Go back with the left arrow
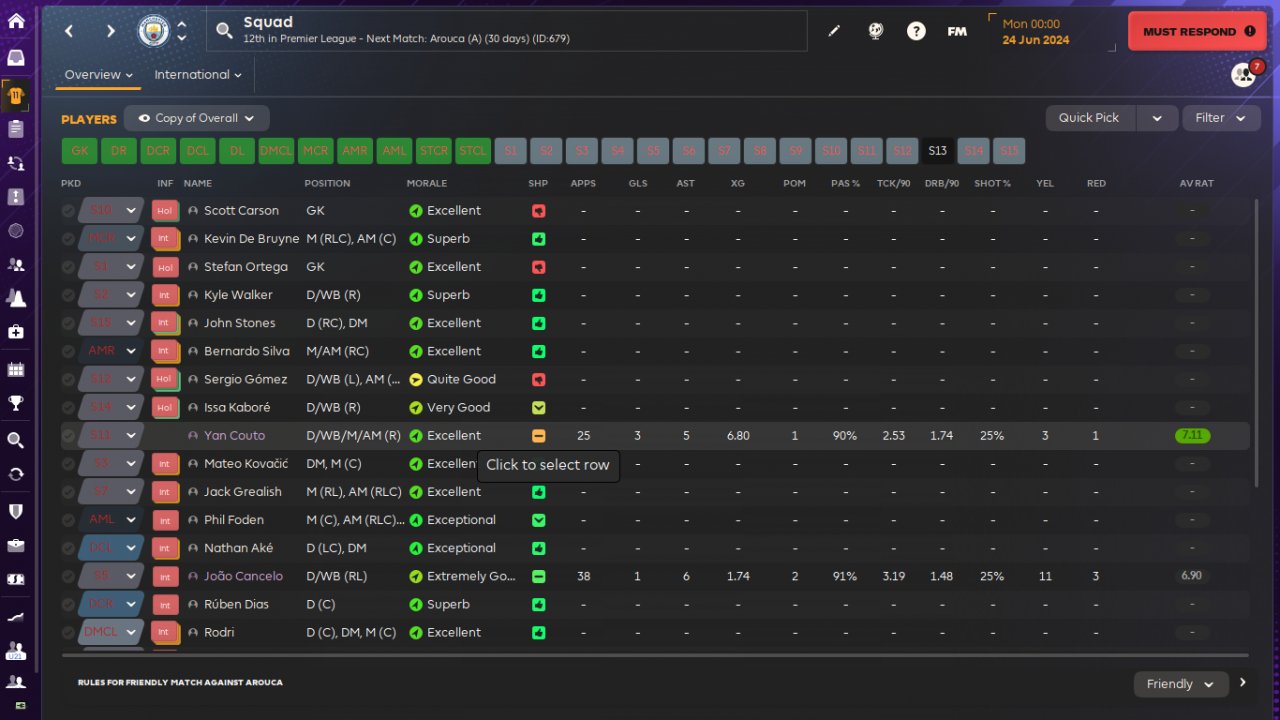Viewport: 1280px width, 720px height. click(x=69, y=31)
